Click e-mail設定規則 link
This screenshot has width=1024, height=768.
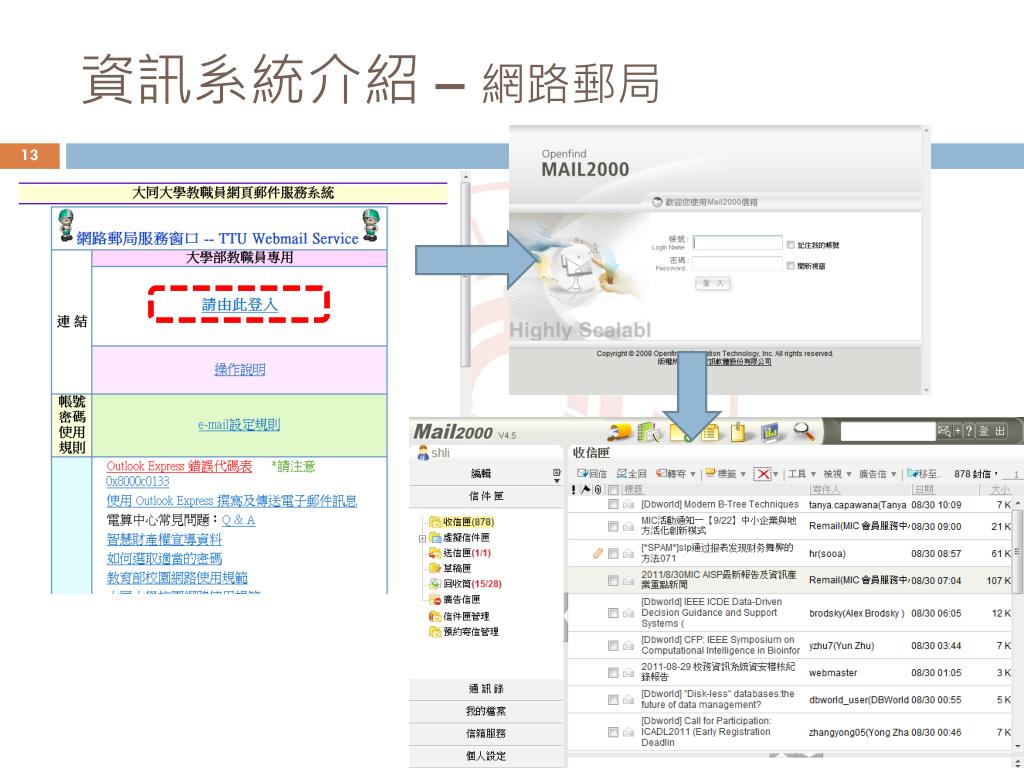click(x=239, y=424)
